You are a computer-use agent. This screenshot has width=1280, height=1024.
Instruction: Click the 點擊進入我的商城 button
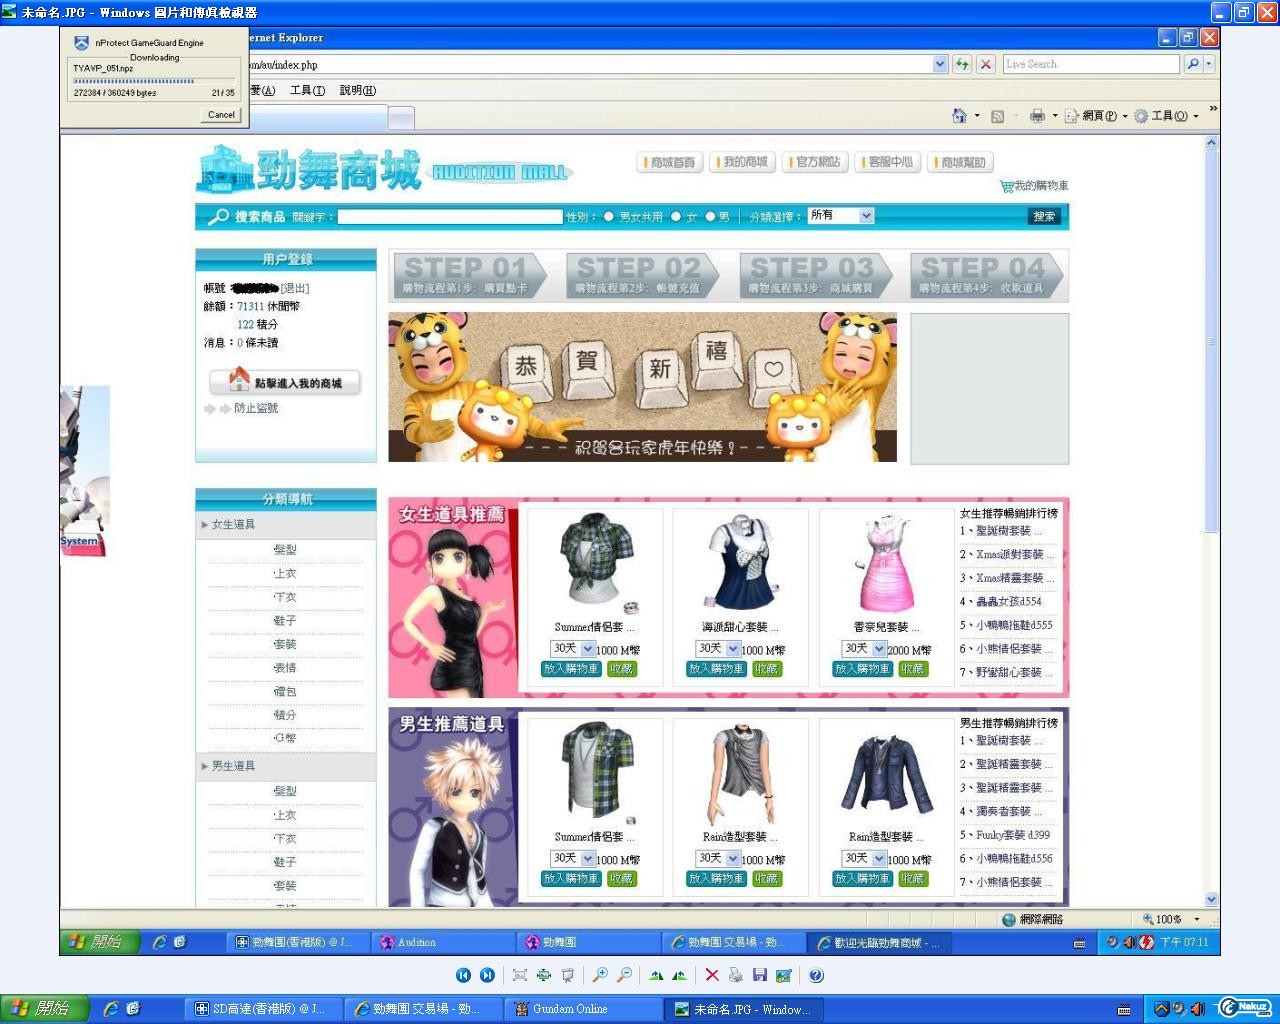tap(285, 382)
